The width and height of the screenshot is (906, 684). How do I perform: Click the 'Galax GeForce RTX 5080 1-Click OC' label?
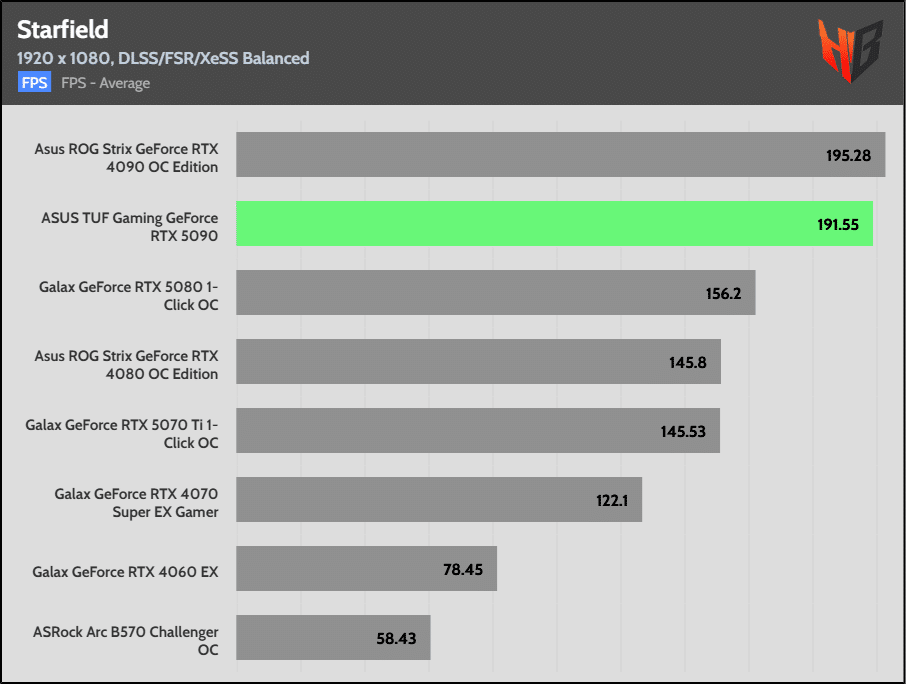coord(129,296)
